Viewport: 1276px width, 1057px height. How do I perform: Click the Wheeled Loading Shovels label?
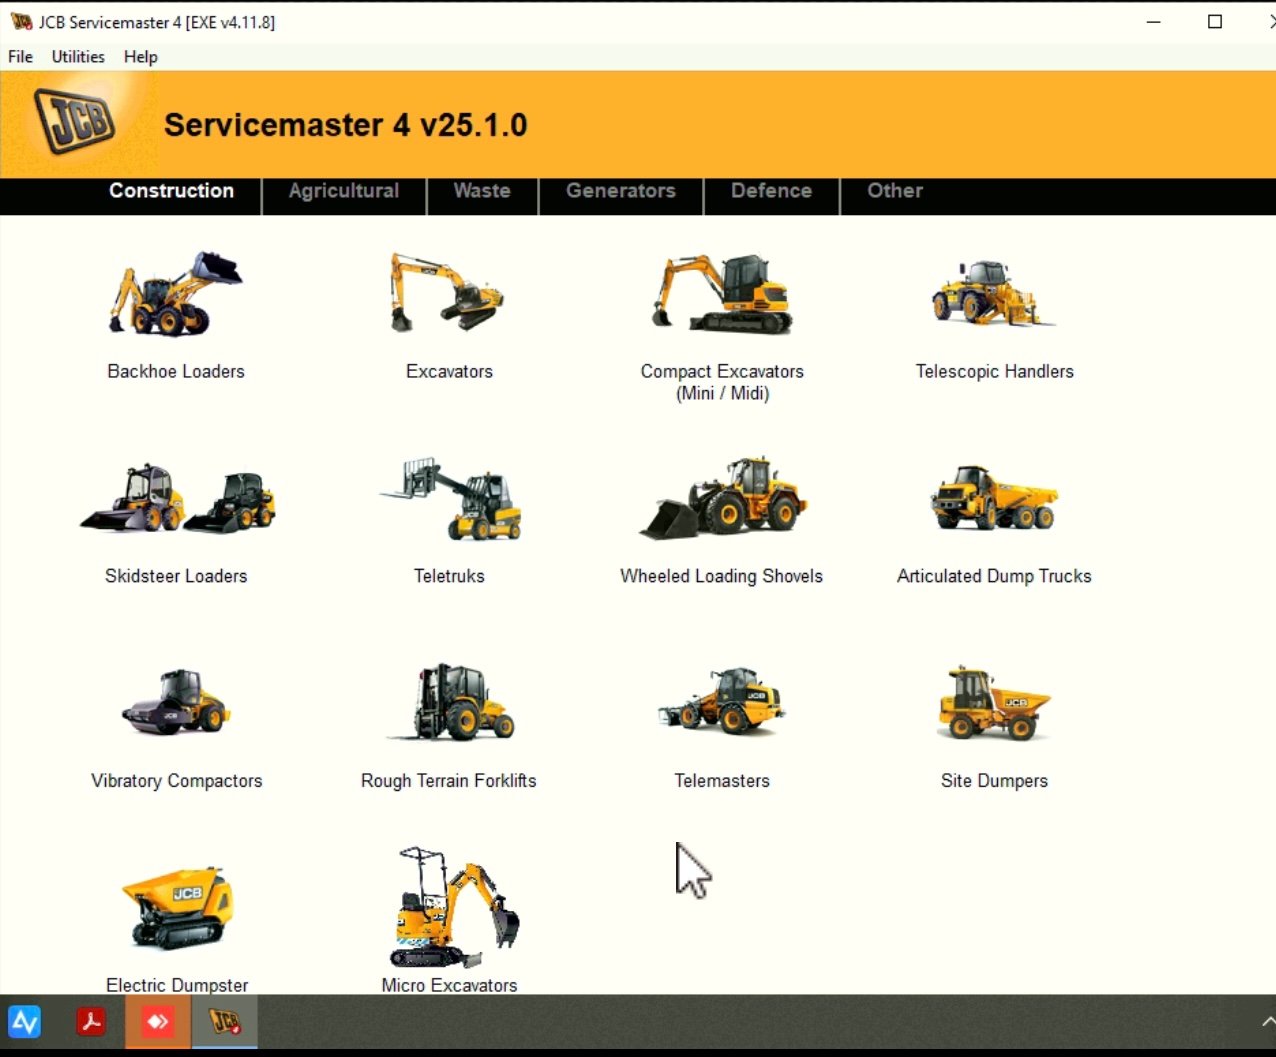coord(721,576)
